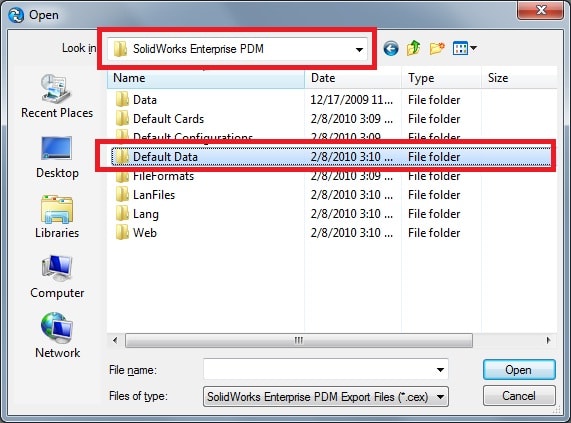Click the Open button

tap(519, 370)
